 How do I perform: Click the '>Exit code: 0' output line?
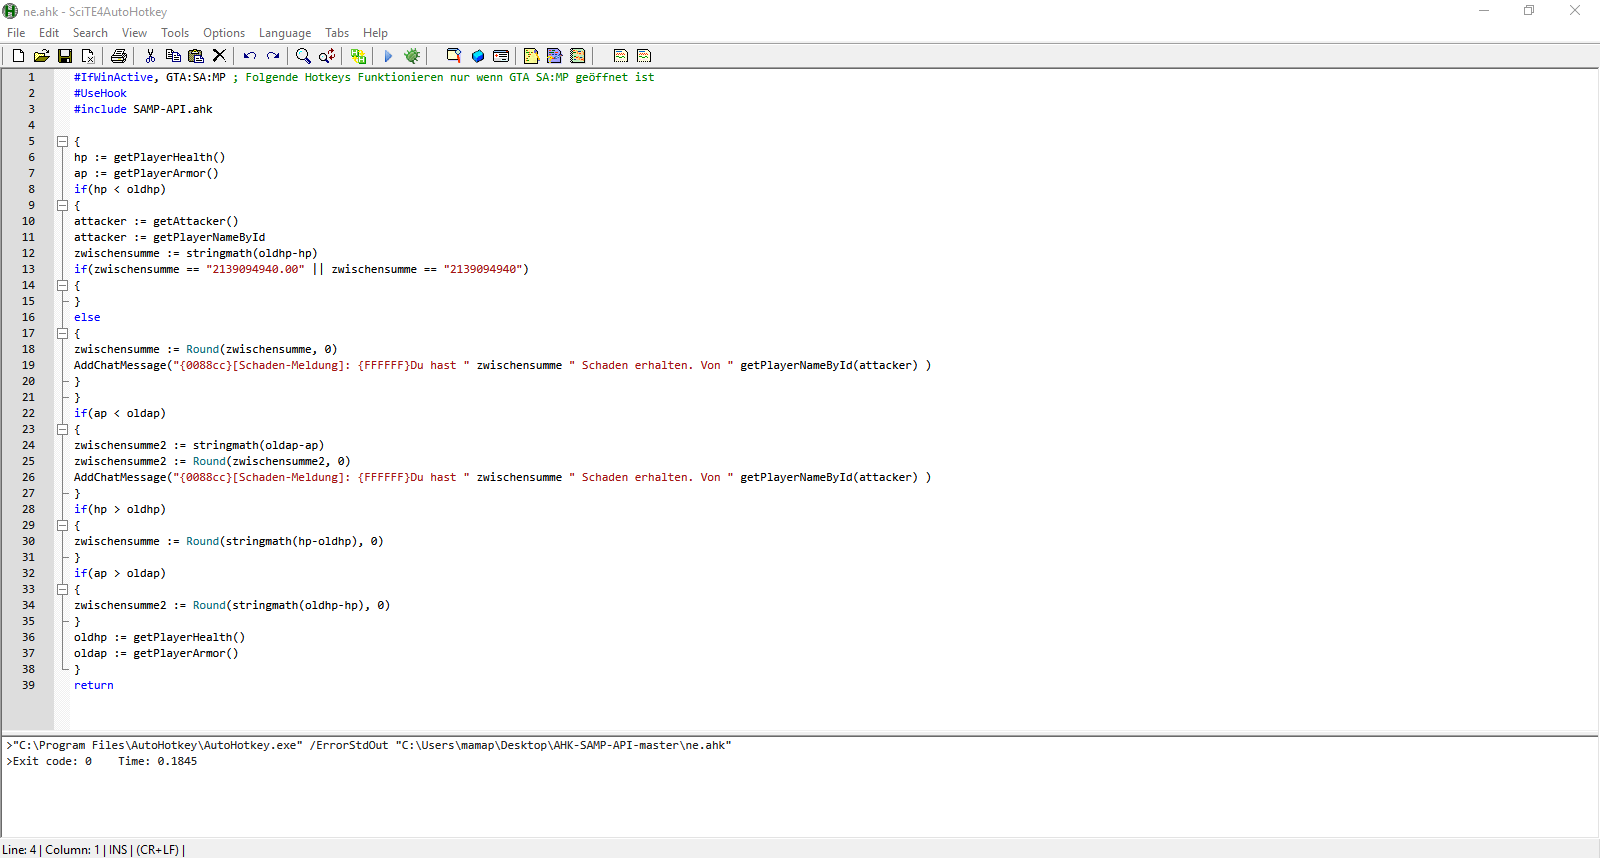pyautogui.click(x=49, y=761)
